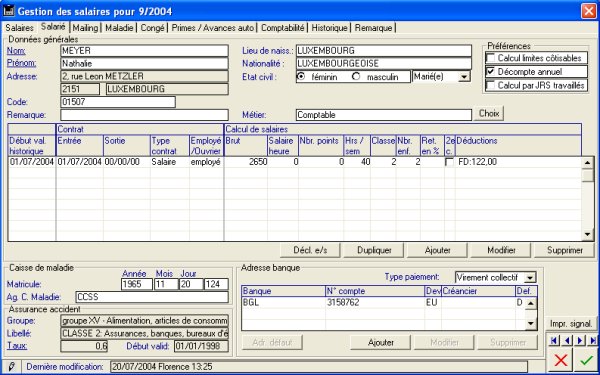Enable Calcul par JRS travaillés checkbox
600x375 pixels.
(x=491, y=85)
